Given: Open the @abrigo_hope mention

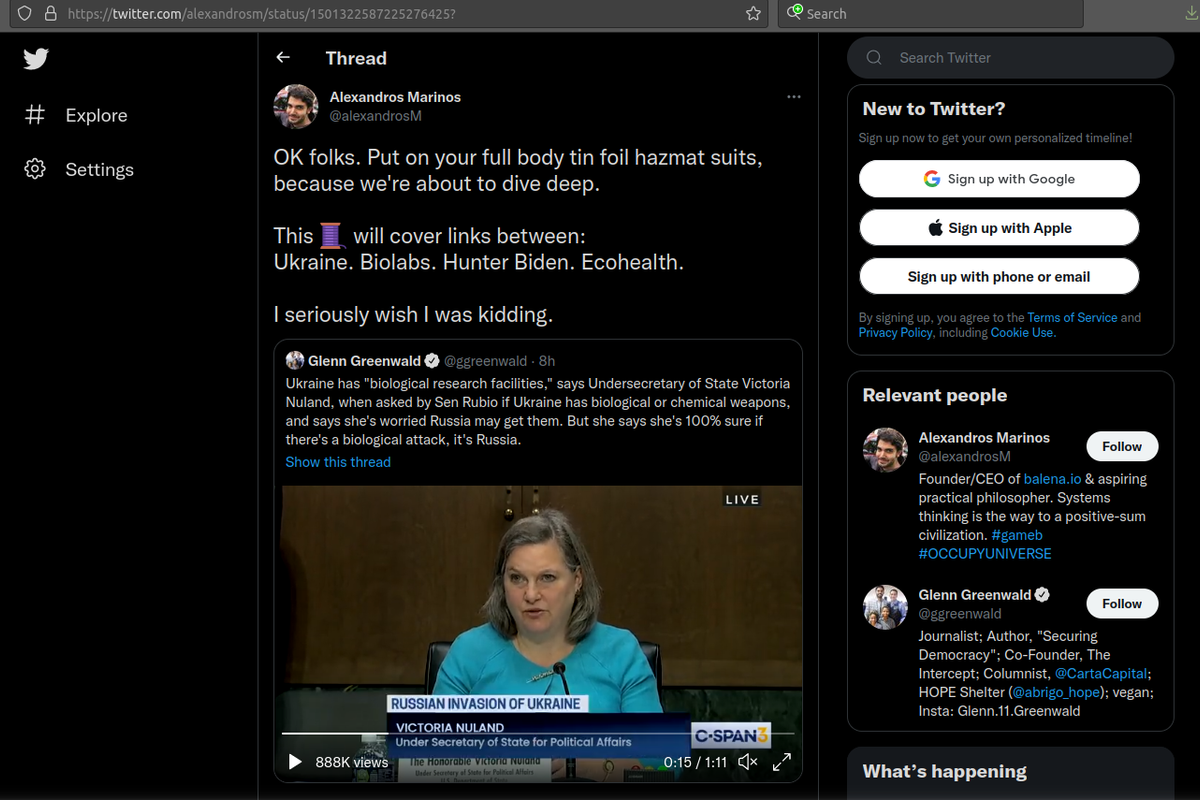Looking at the screenshot, I should (1056, 692).
